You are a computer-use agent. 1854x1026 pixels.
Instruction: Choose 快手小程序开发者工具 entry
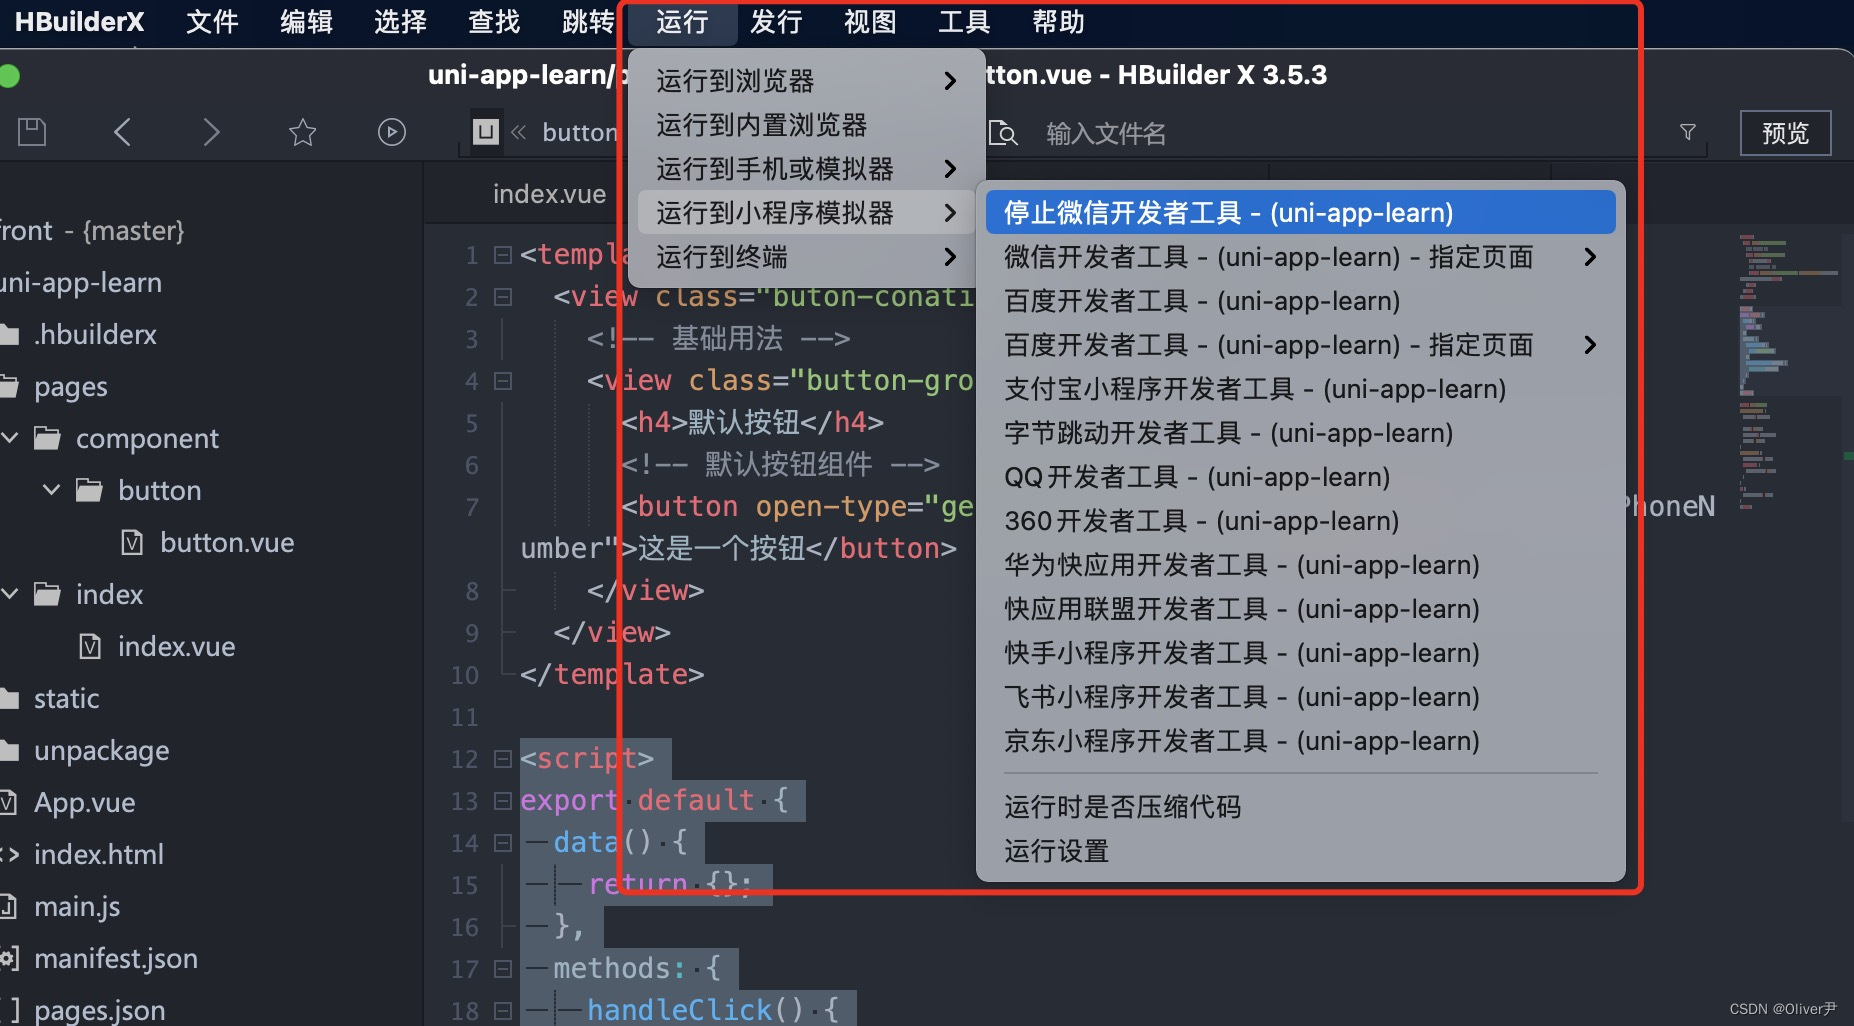point(1300,653)
